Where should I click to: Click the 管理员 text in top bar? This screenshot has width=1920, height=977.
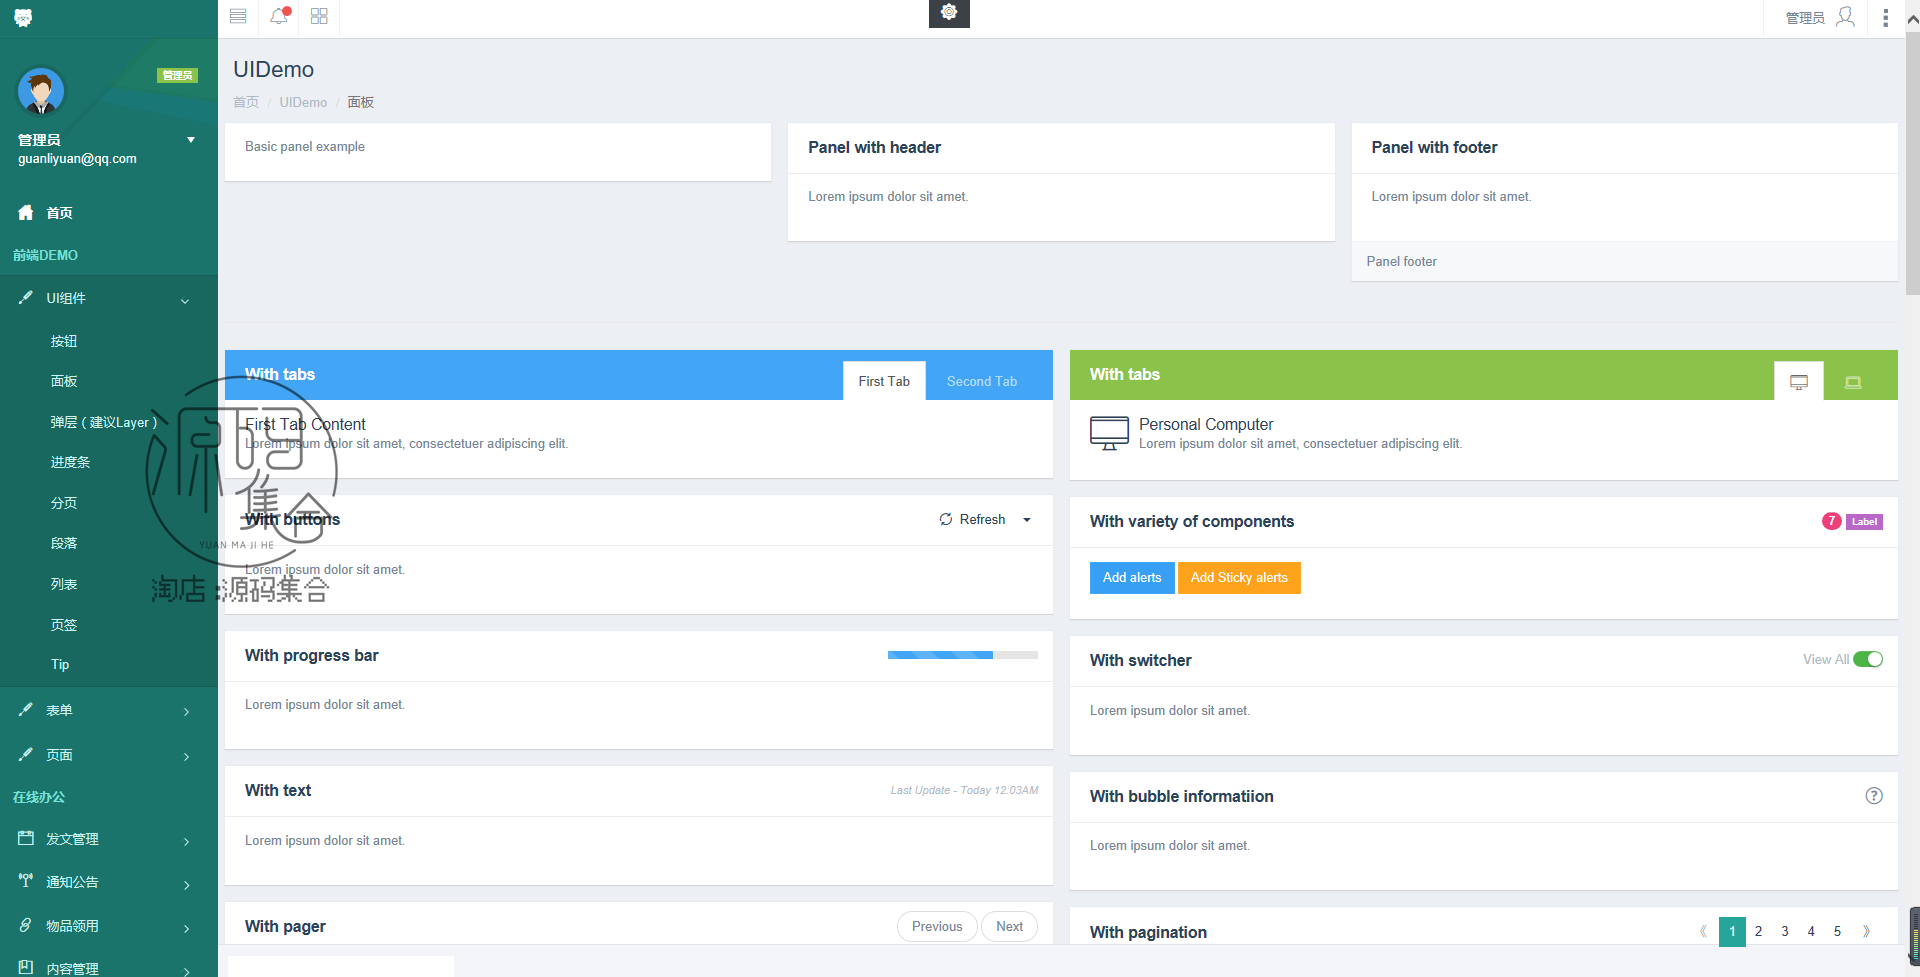pos(1805,18)
